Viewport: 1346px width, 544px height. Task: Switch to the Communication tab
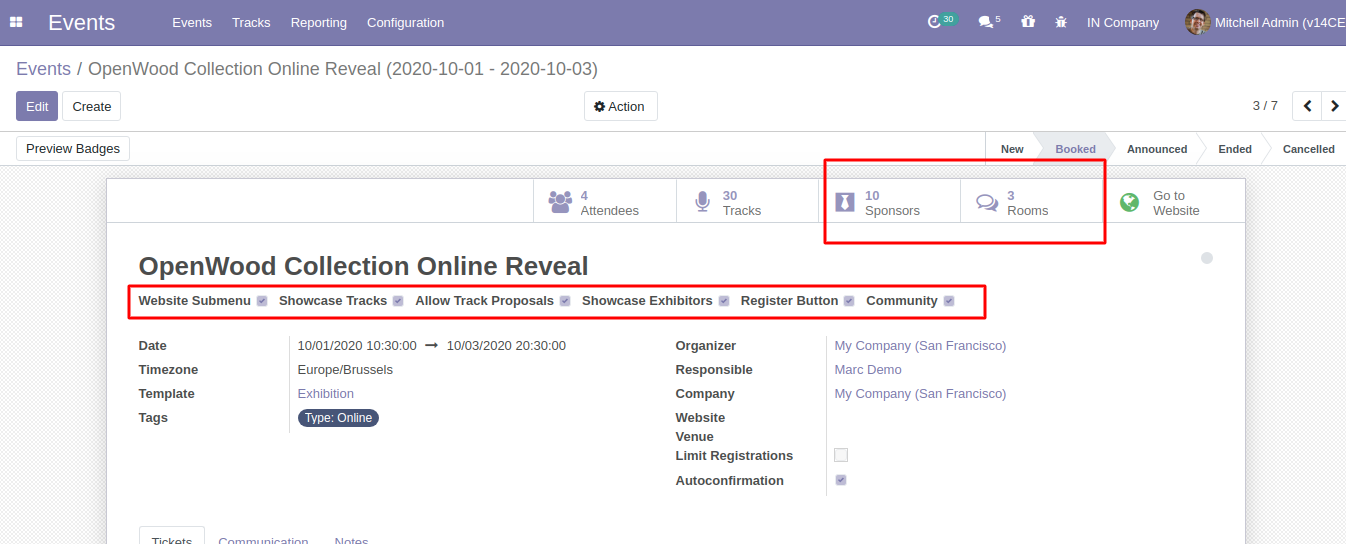pyautogui.click(x=263, y=541)
